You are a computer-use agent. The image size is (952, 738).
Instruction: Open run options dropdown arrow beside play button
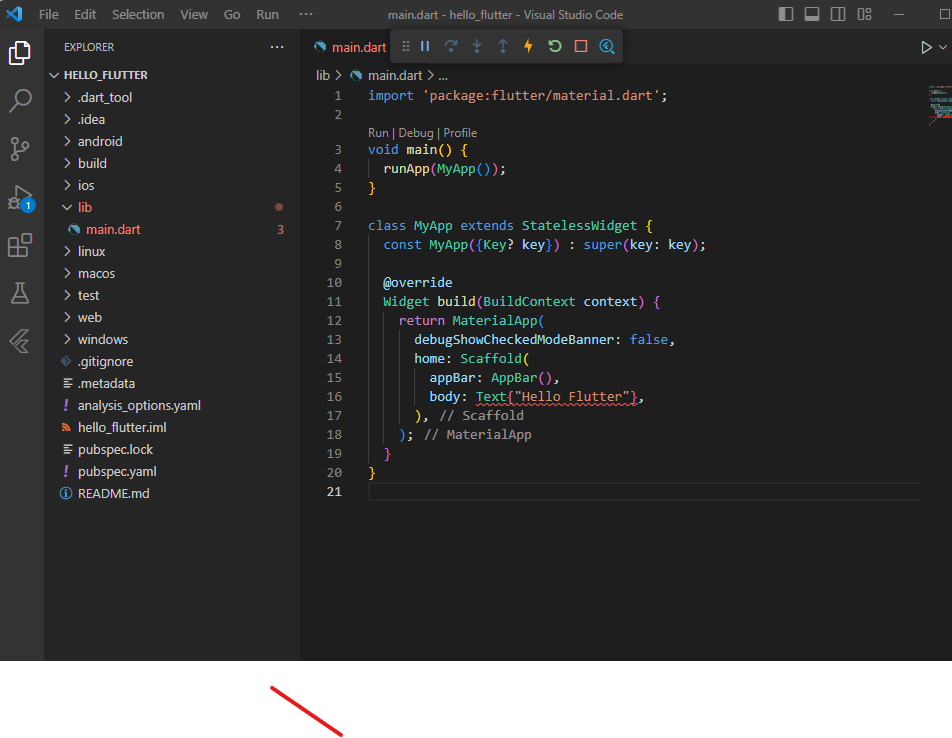point(943,47)
